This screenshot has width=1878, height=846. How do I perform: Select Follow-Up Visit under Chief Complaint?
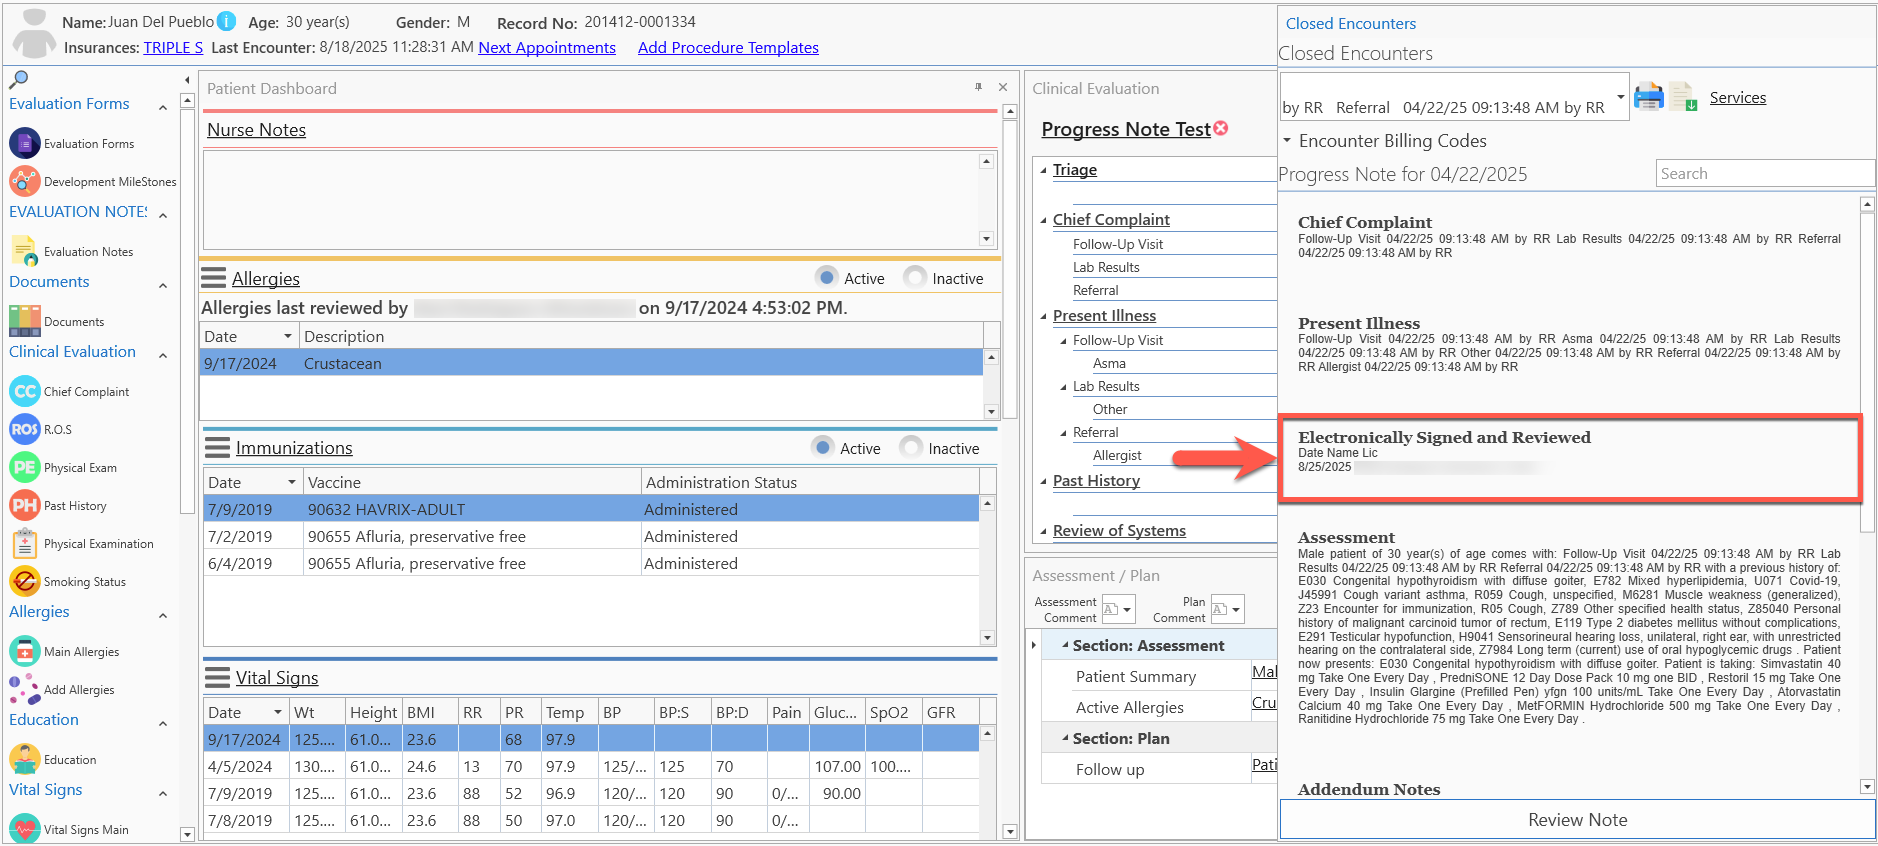[1117, 244]
